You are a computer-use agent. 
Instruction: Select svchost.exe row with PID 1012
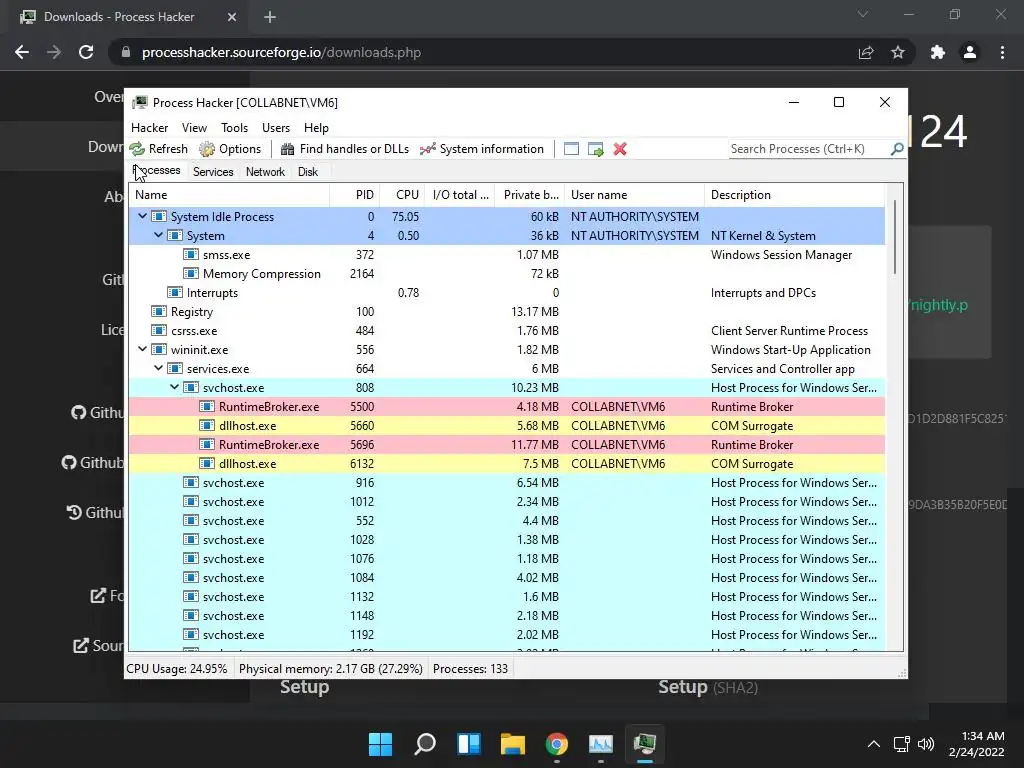(x=507, y=502)
